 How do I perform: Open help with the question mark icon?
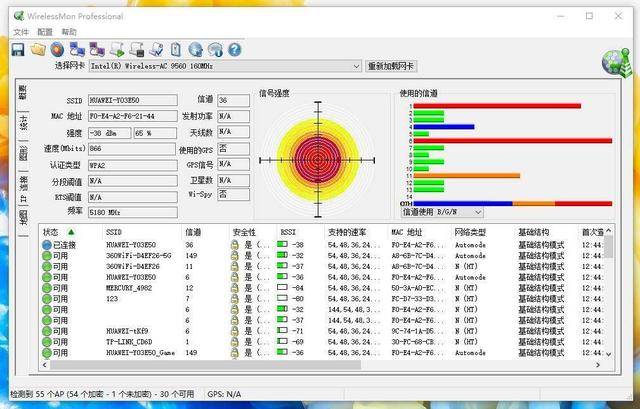235,50
